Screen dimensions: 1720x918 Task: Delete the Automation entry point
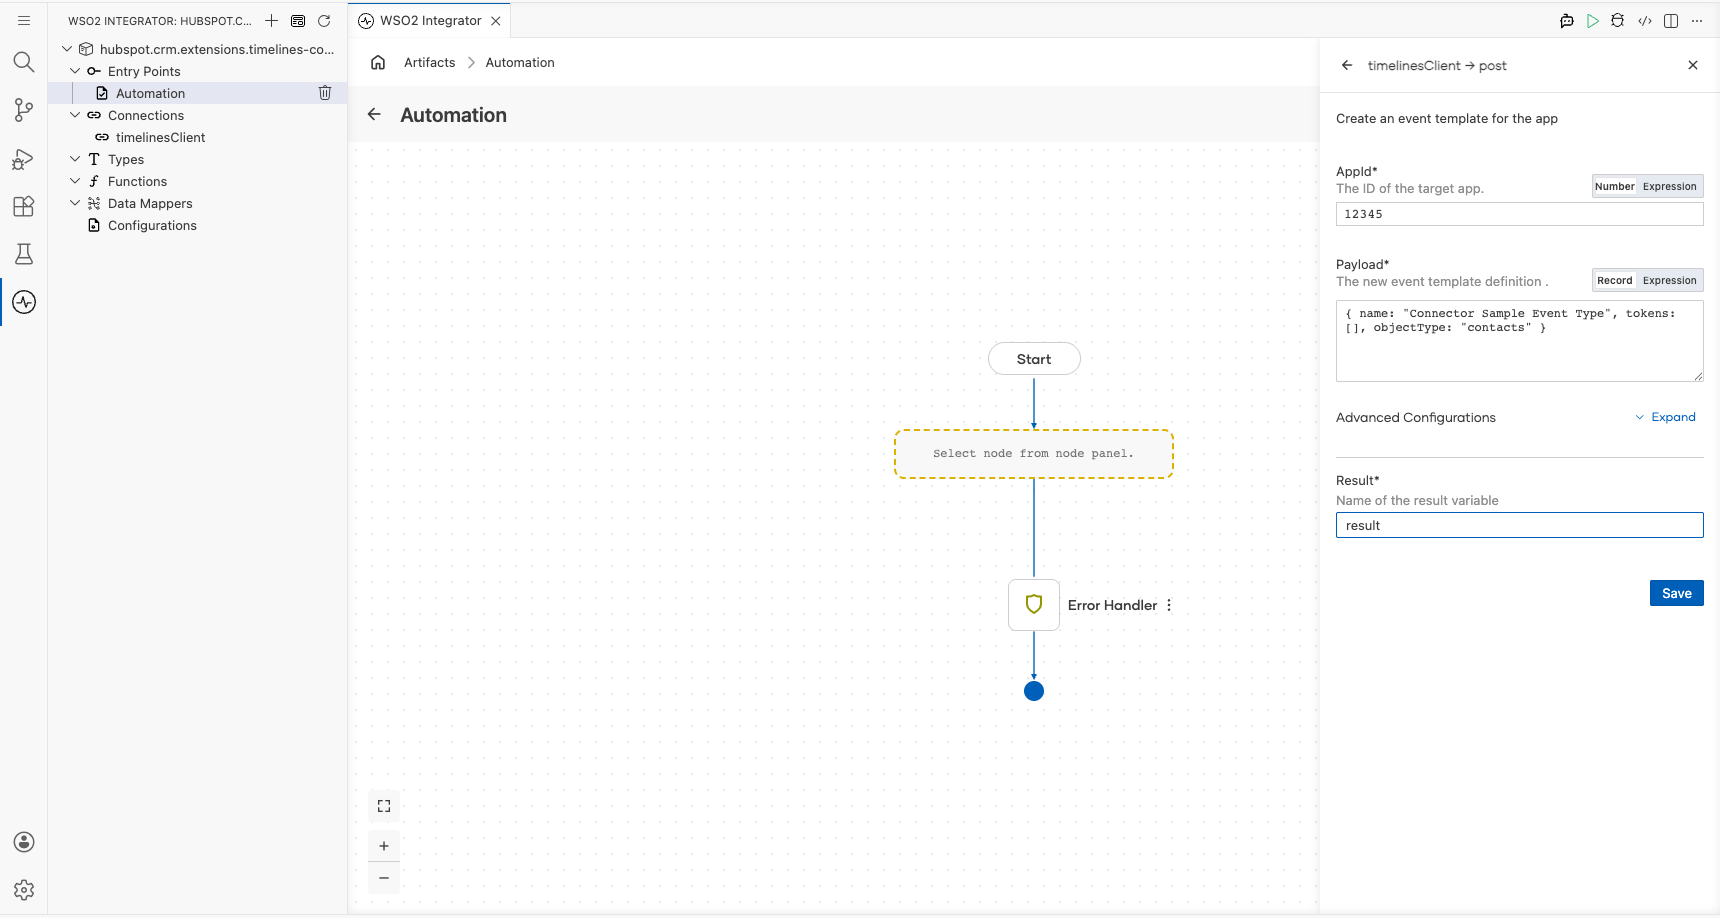(325, 93)
